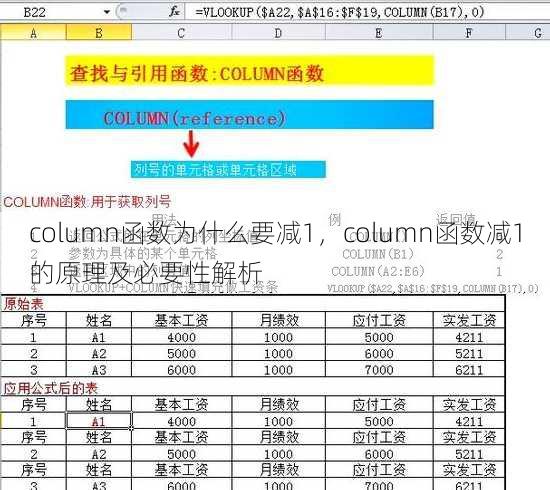
Task: Click the red label "应用公式后的表"
Action: point(51,388)
